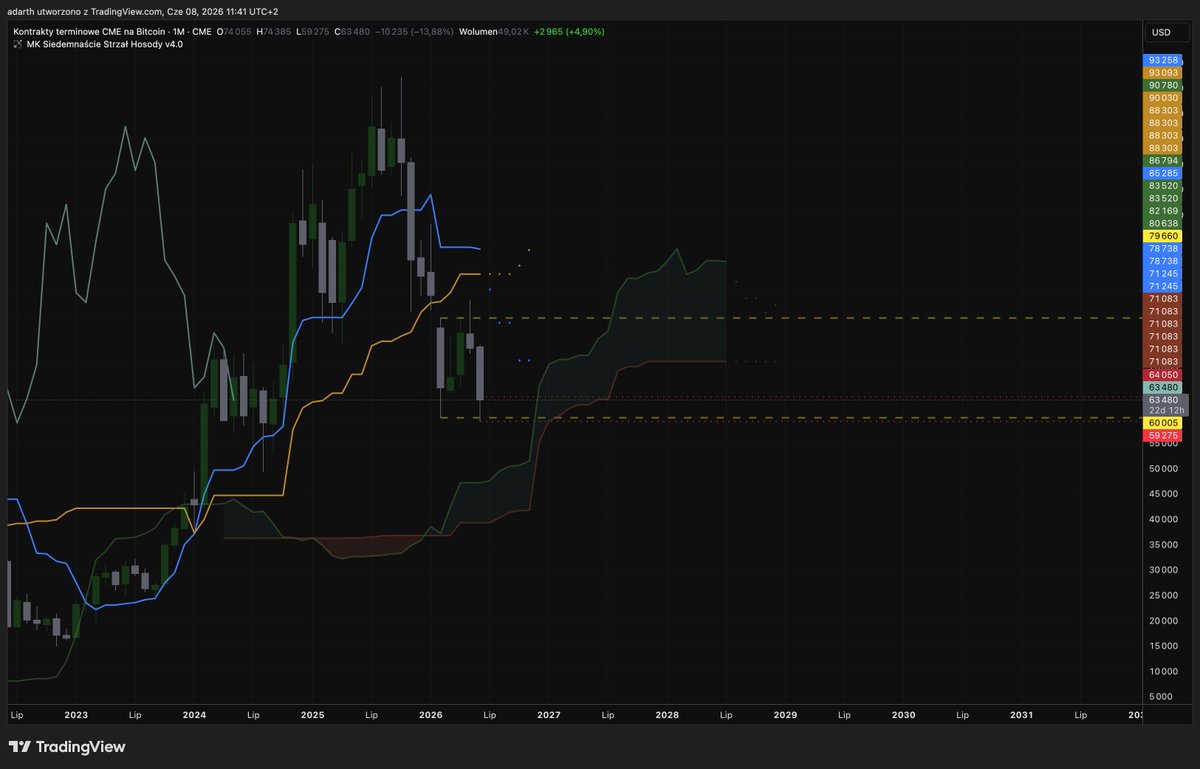Select the blue 85 285 price label
1200x769 pixels.
tap(1162, 173)
